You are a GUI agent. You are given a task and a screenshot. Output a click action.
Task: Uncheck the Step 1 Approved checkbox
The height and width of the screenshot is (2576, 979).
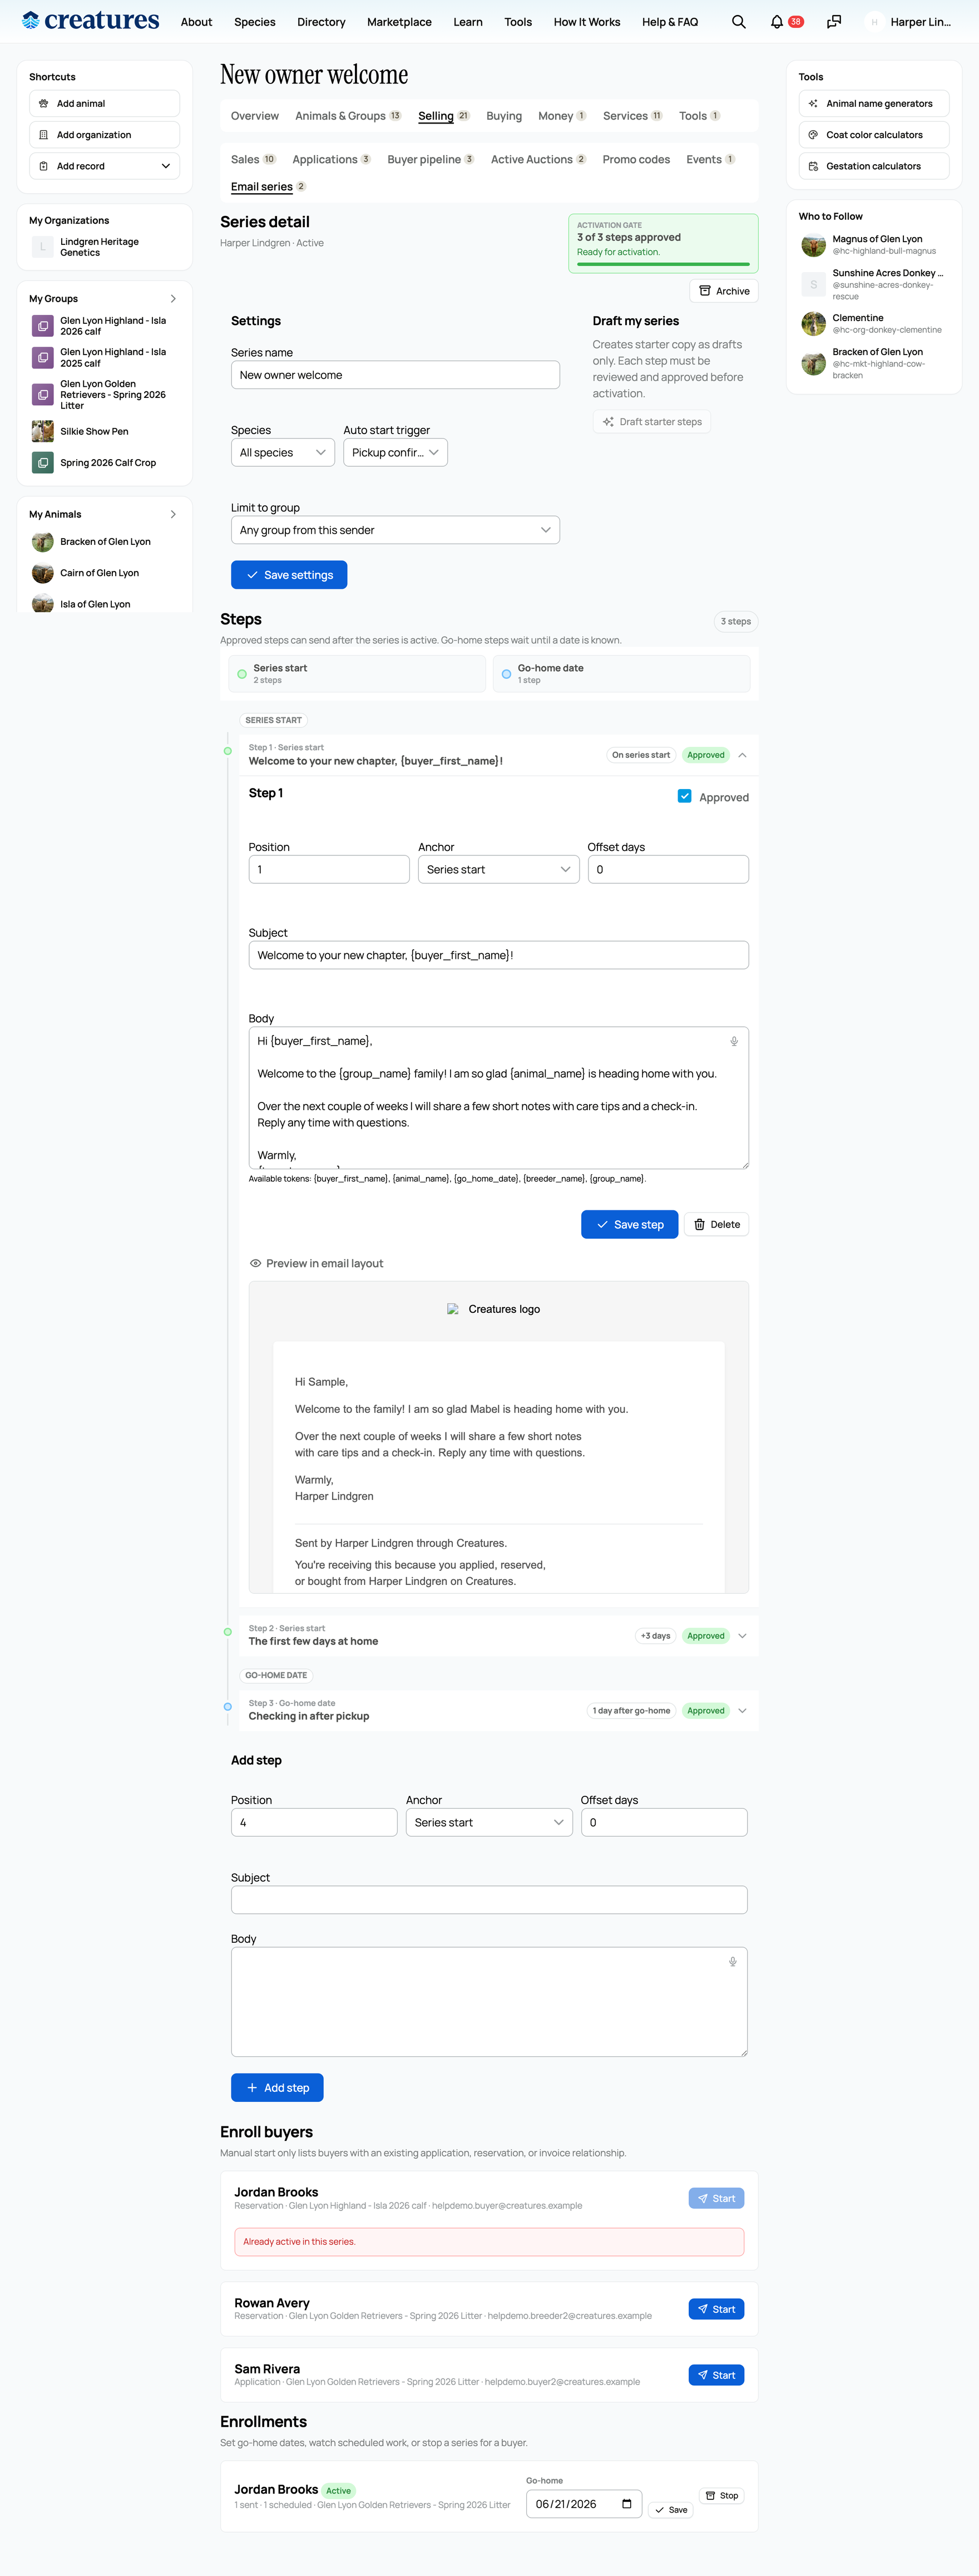[x=684, y=796]
